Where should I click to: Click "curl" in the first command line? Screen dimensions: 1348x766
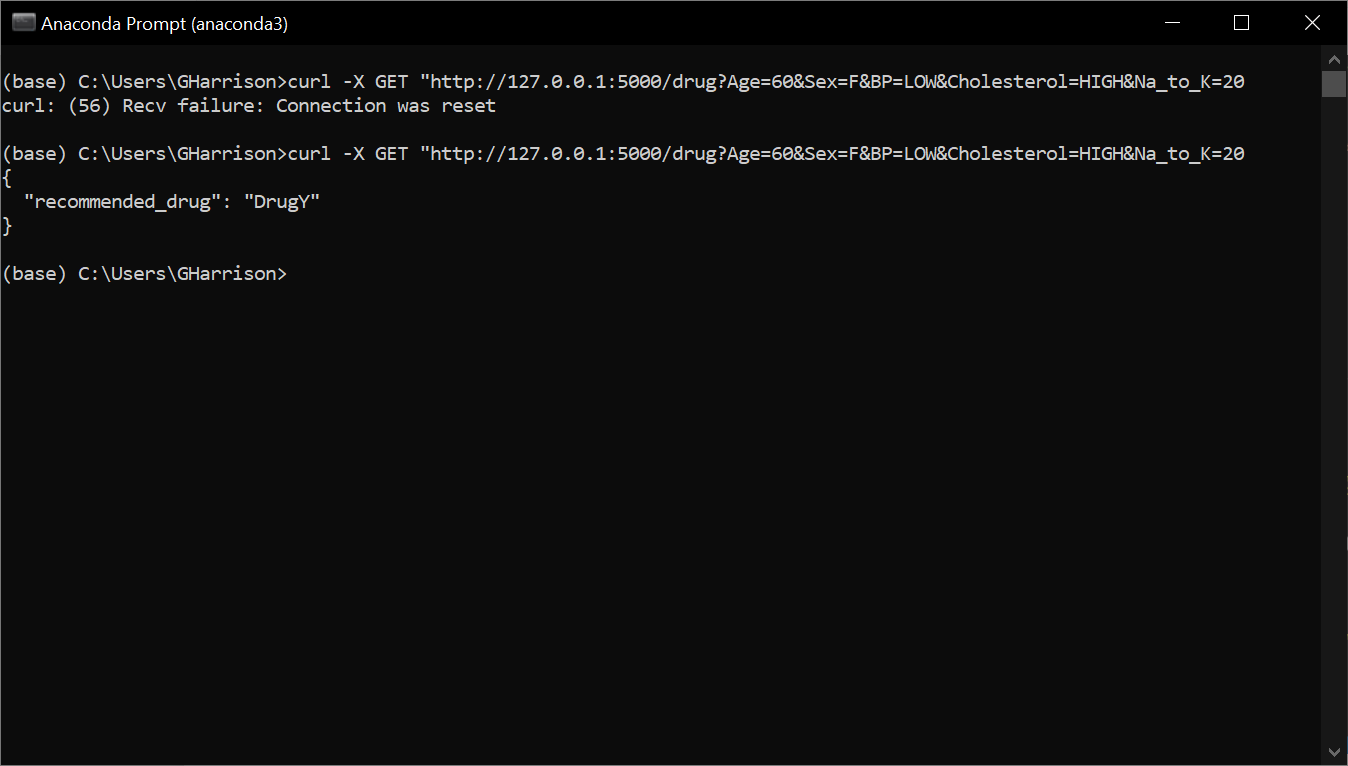(309, 82)
